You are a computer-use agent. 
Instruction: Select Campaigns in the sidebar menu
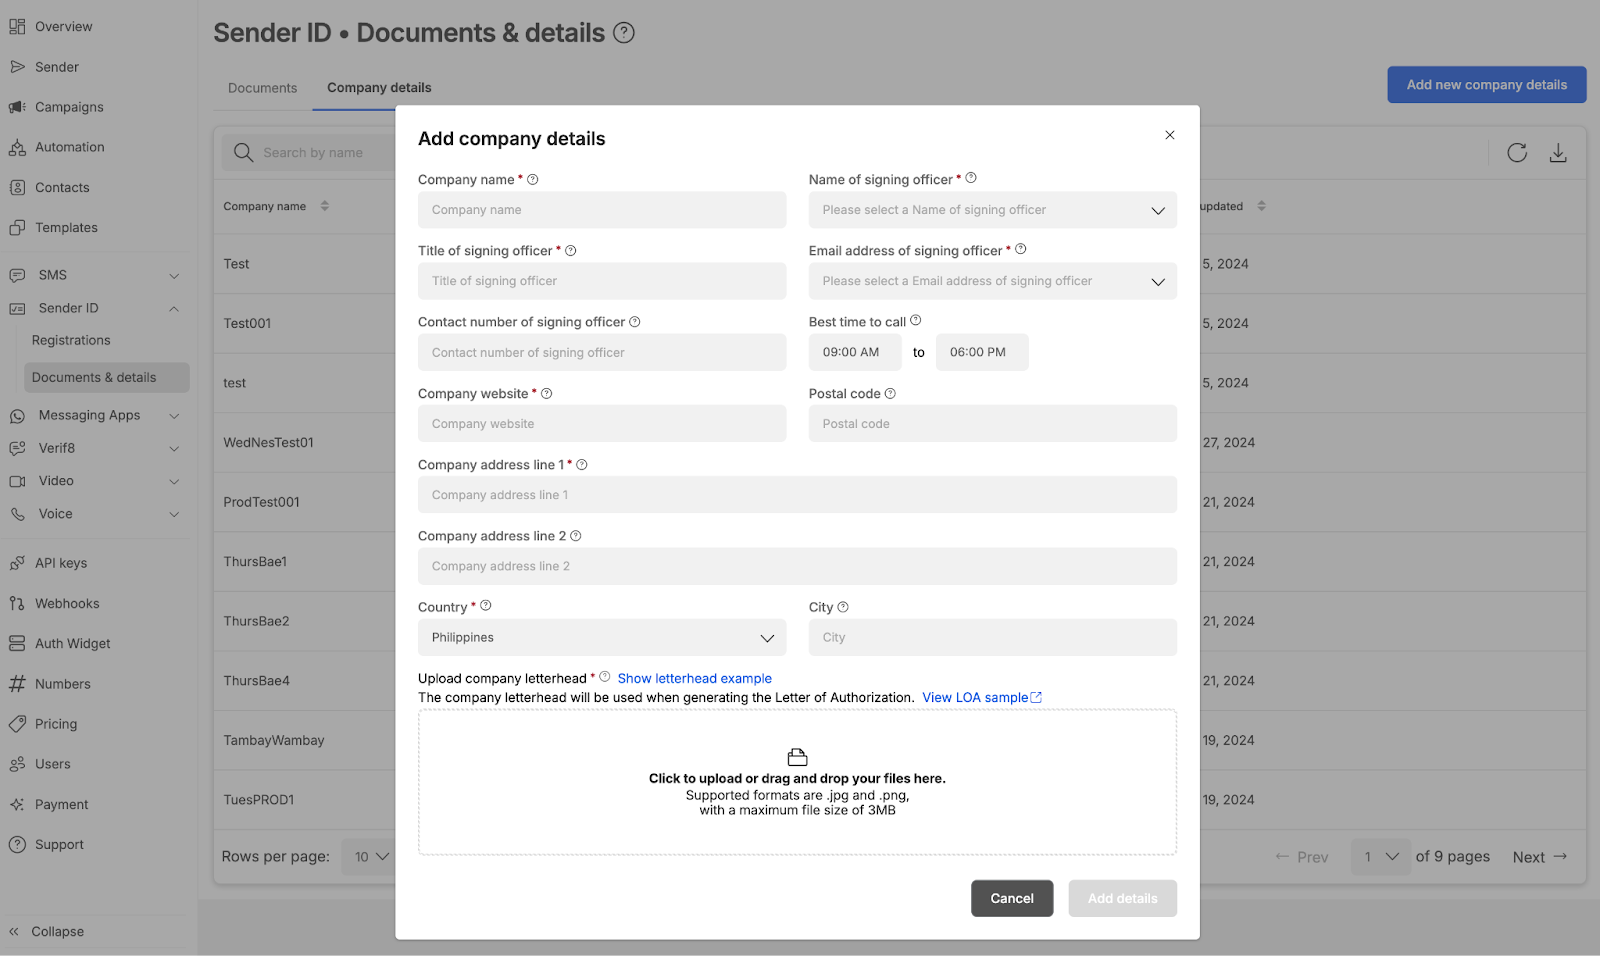[69, 107]
